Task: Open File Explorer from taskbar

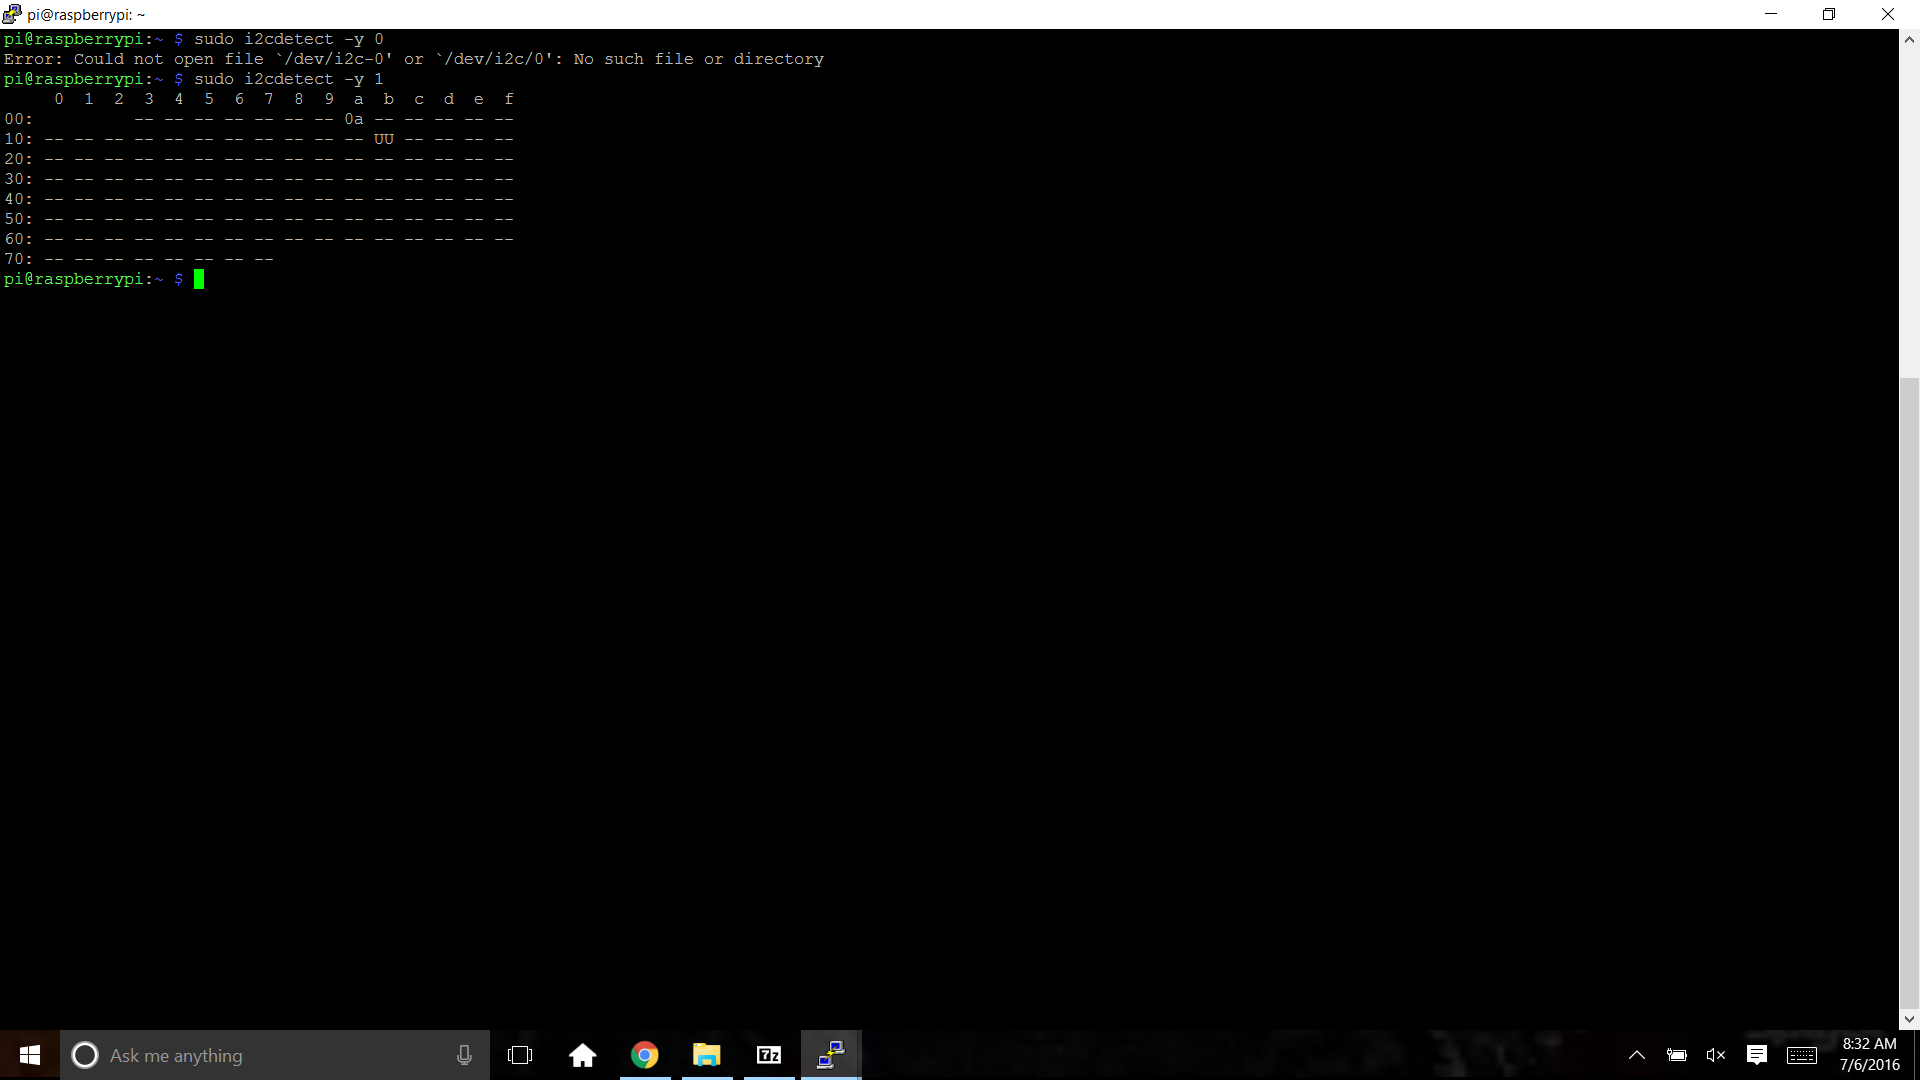Action: (707, 1055)
